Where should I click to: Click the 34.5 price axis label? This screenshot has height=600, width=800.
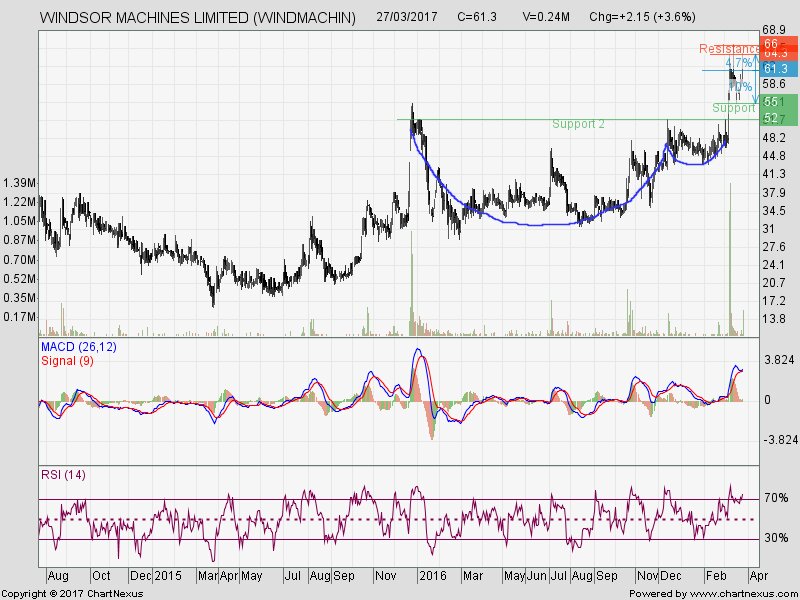774,211
